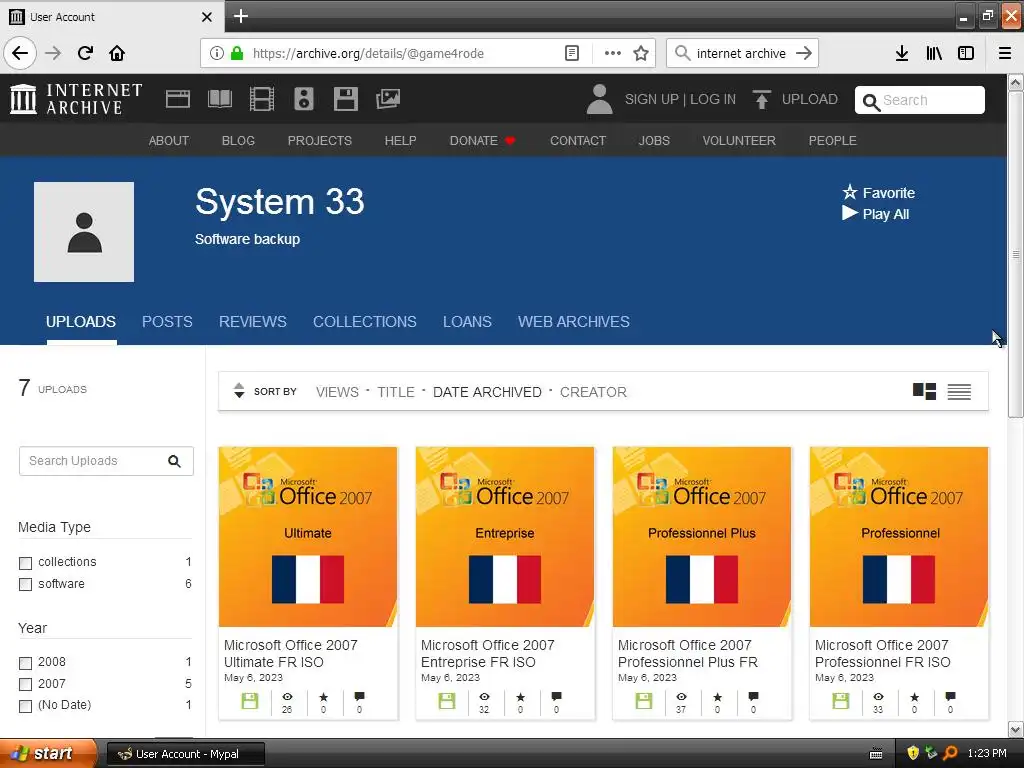The height and width of the screenshot is (768, 1024).
Task: Reload the page with the refresh icon
Action: coord(85,53)
